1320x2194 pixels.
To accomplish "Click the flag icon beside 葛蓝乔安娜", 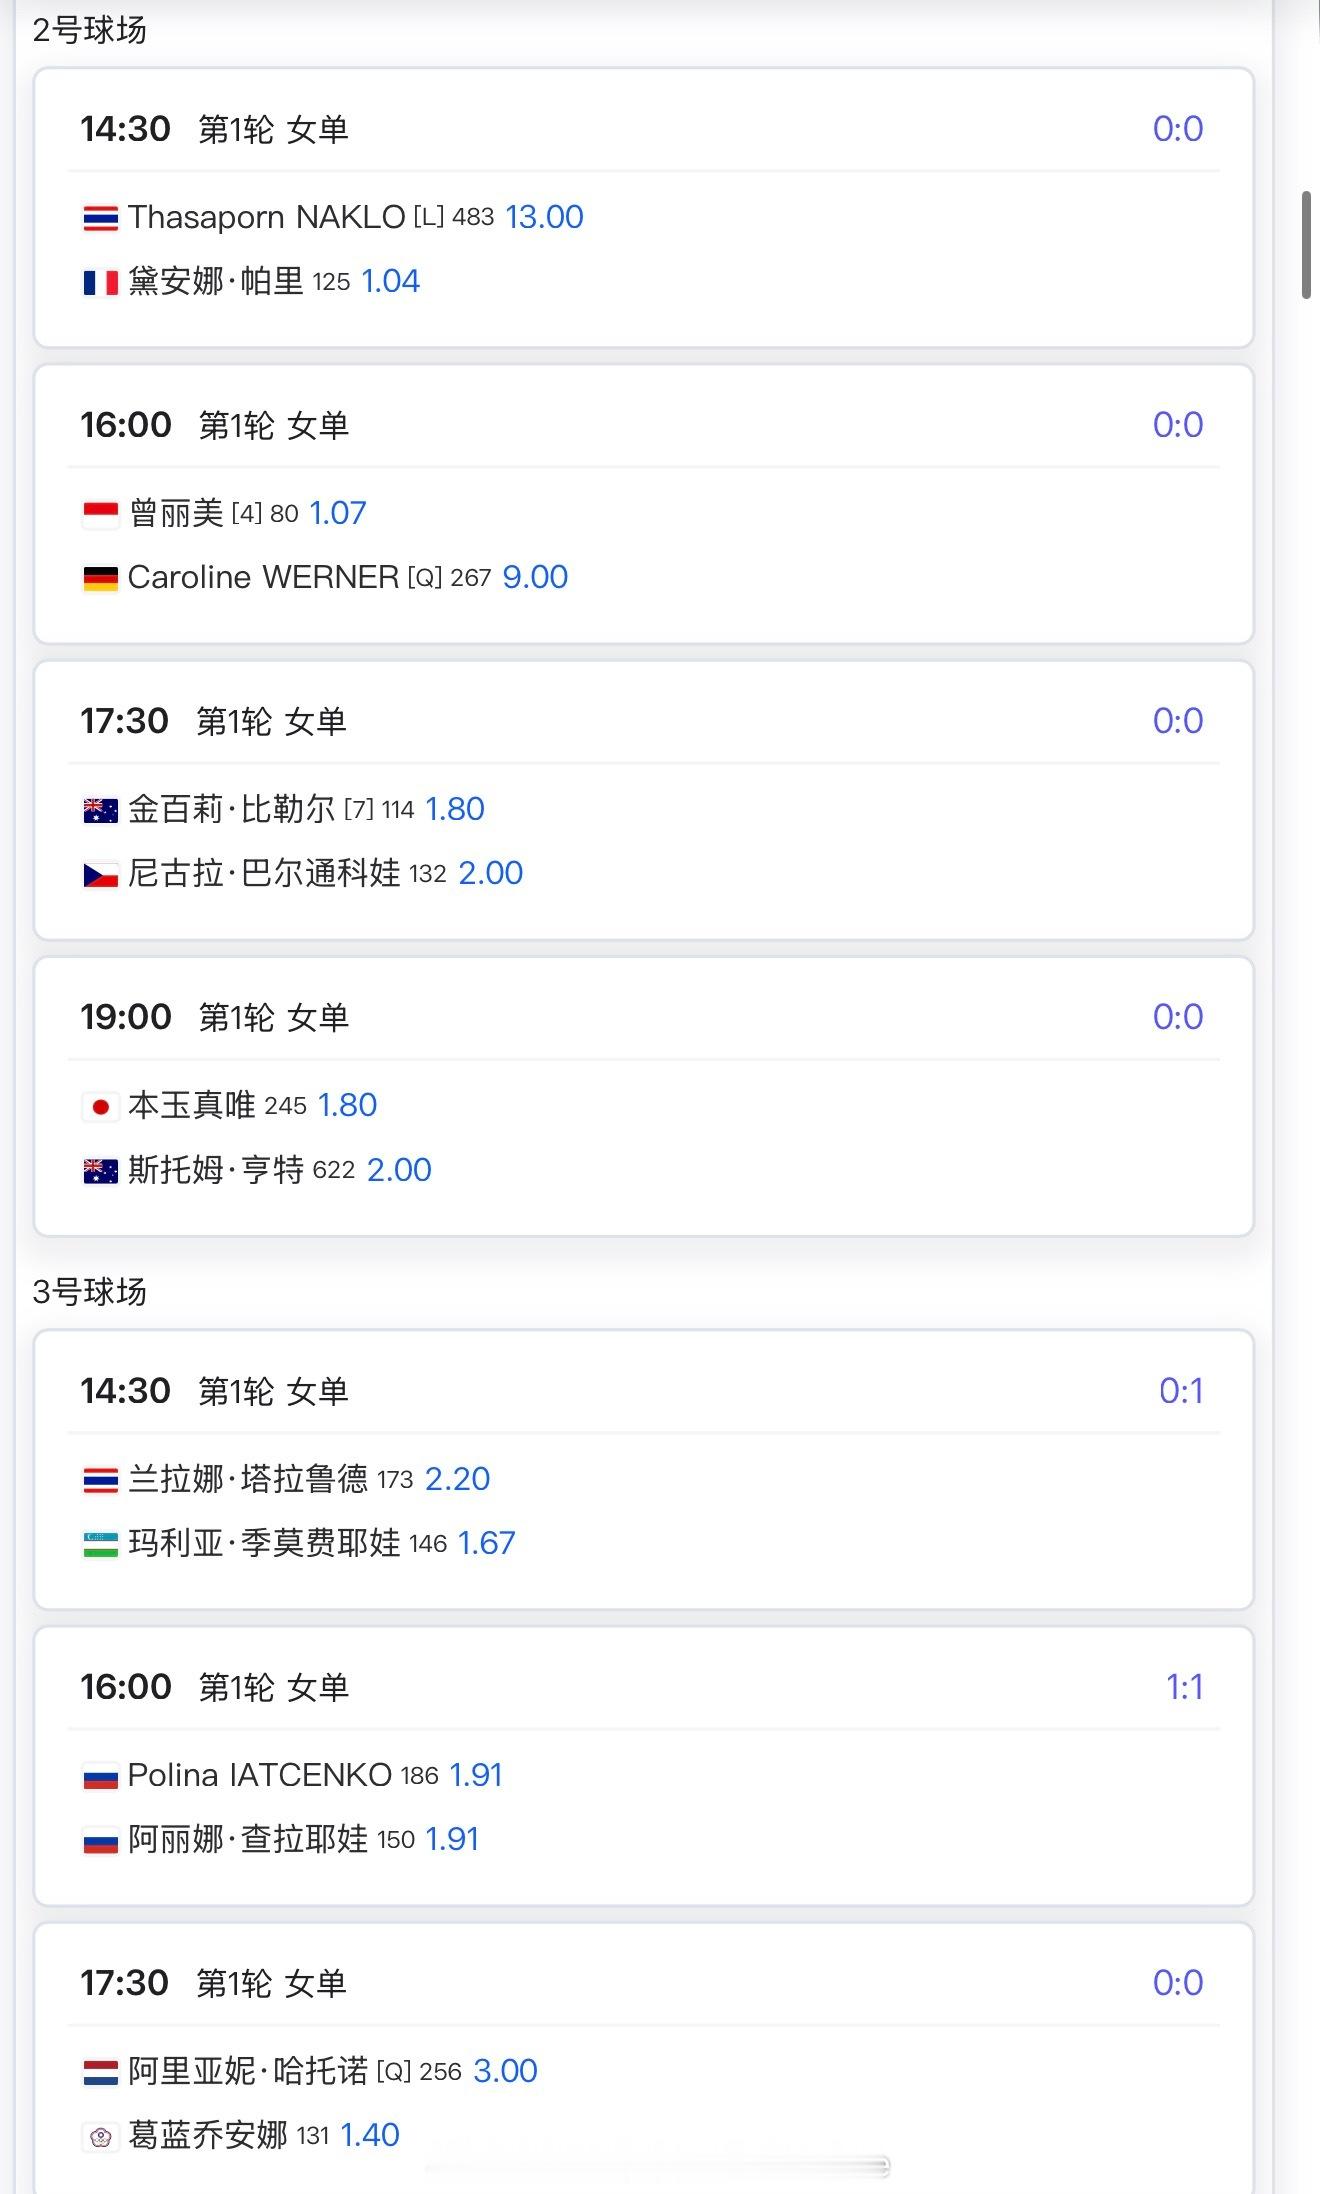I will point(100,2137).
